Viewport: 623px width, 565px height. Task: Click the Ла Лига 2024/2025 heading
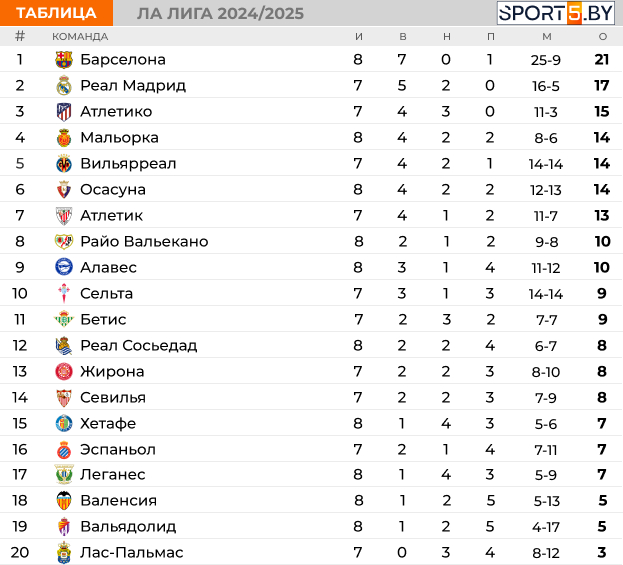(220, 14)
